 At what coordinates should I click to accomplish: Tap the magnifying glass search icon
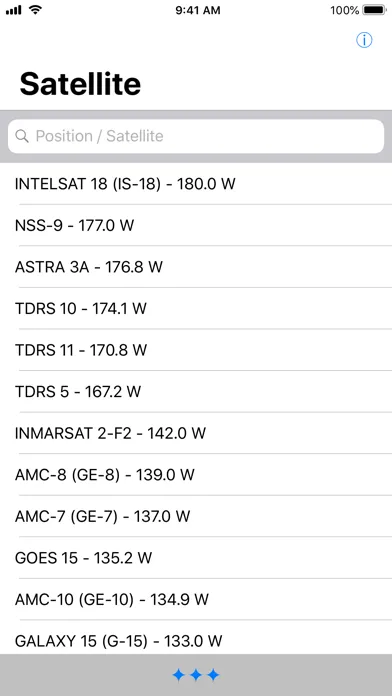pos(22,136)
